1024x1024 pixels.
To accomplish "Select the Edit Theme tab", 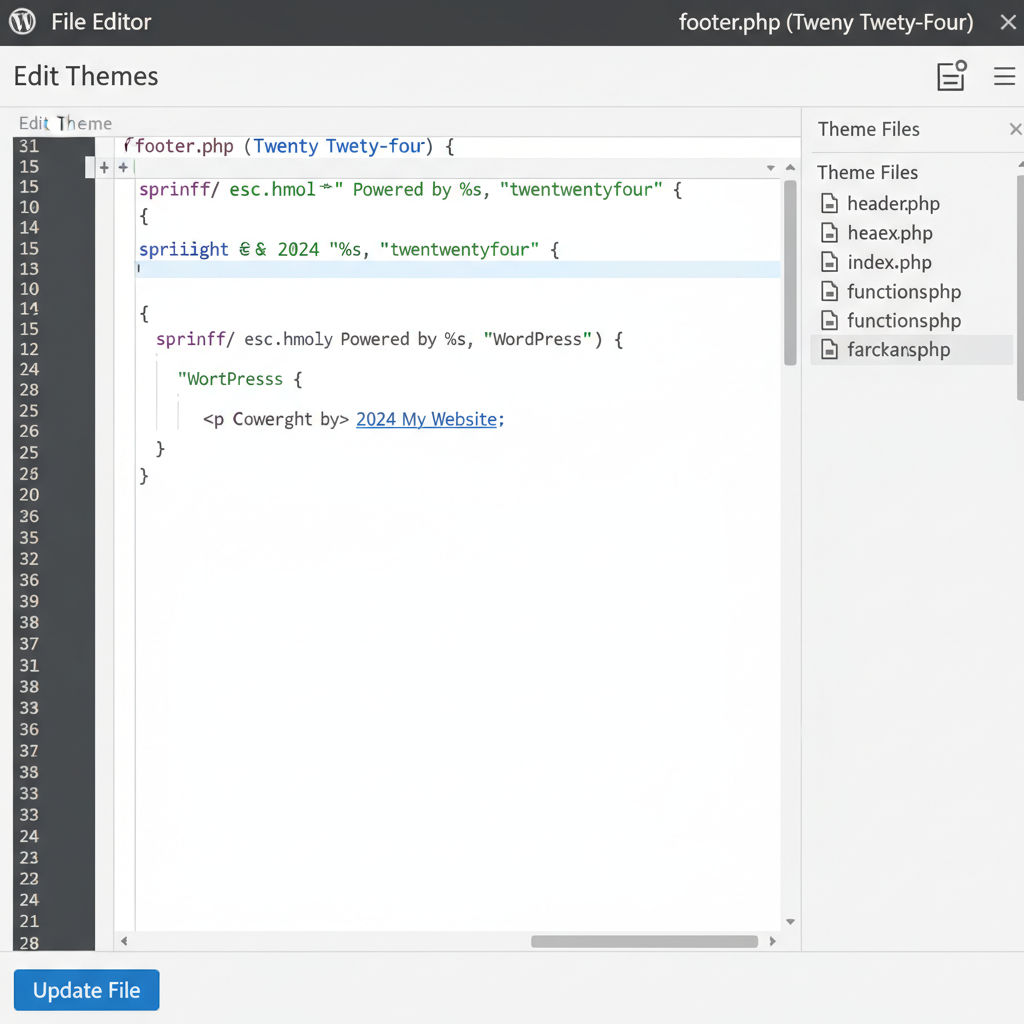I will 66,123.
